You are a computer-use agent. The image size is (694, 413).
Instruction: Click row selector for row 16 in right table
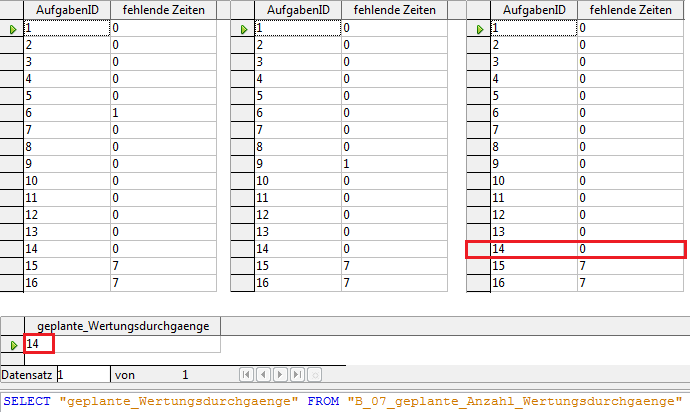(478, 284)
